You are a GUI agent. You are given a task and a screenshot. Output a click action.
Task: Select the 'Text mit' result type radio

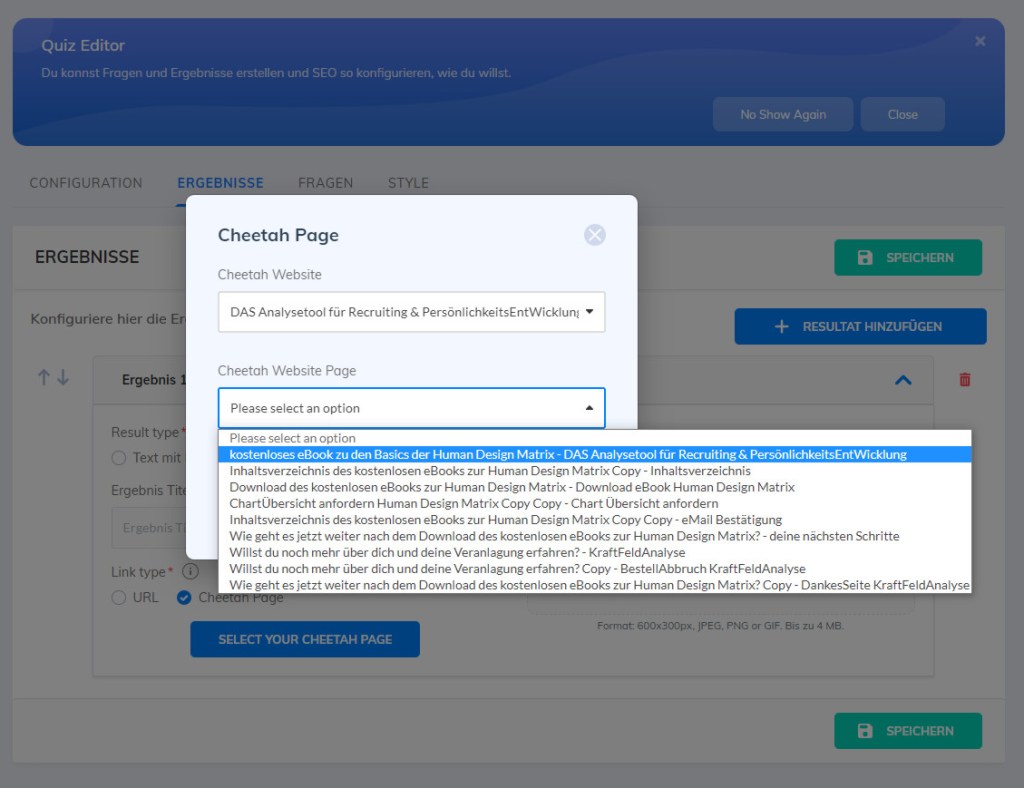point(119,458)
